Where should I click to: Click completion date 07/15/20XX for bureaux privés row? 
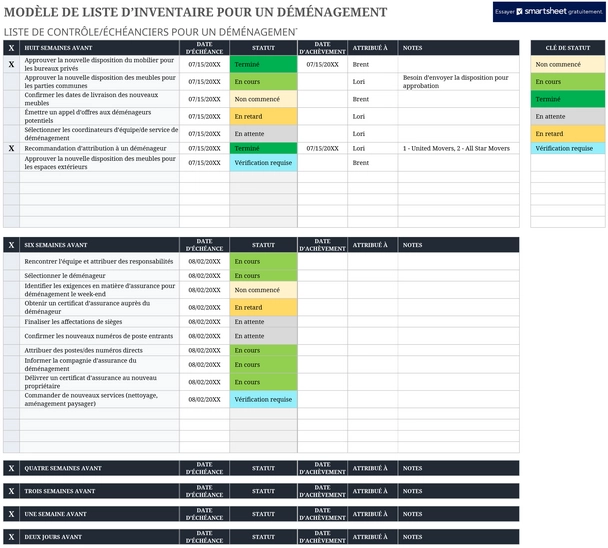322,64
